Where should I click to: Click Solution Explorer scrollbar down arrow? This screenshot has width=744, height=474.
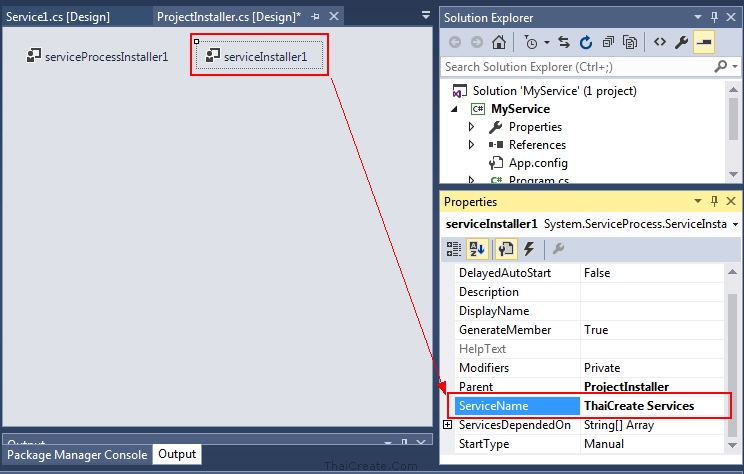pos(733,175)
